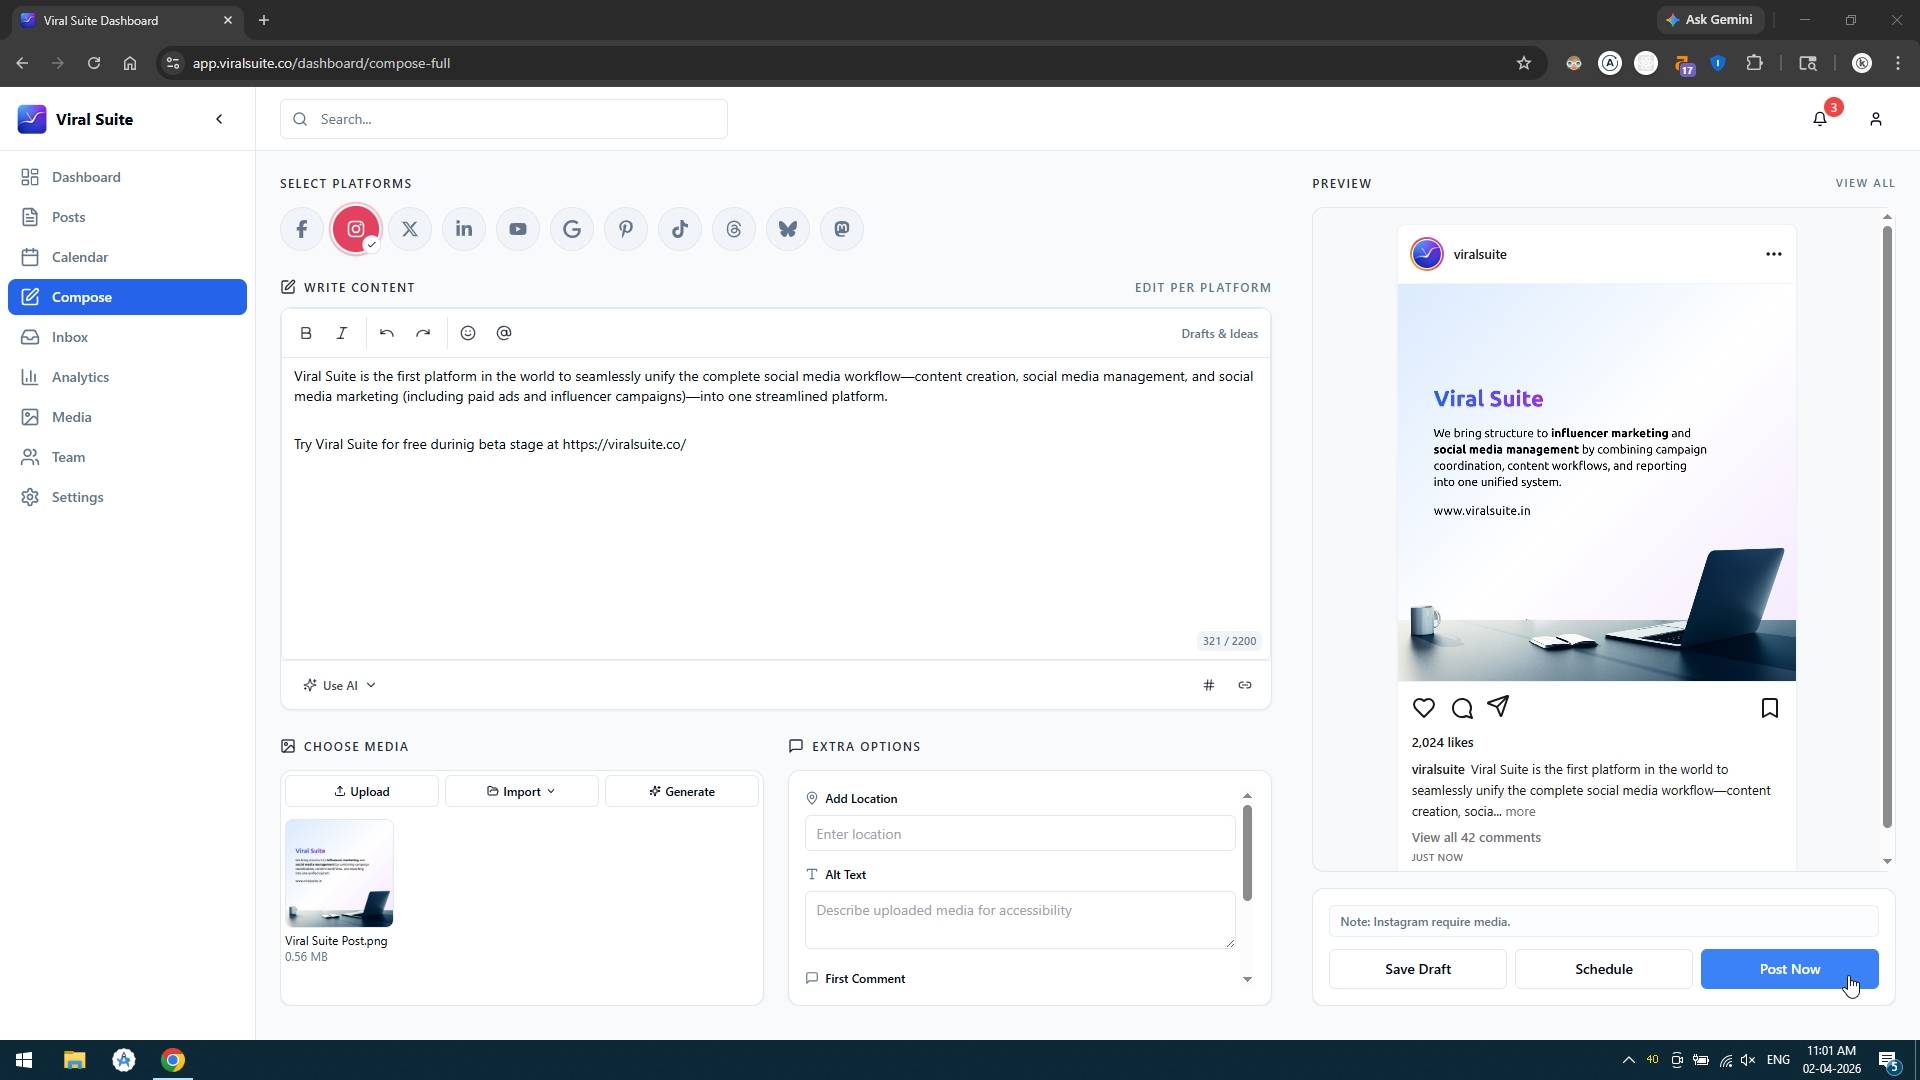Go to Dashboard in sidebar
This screenshot has width=1920, height=1080.
[x=127, y=177]
